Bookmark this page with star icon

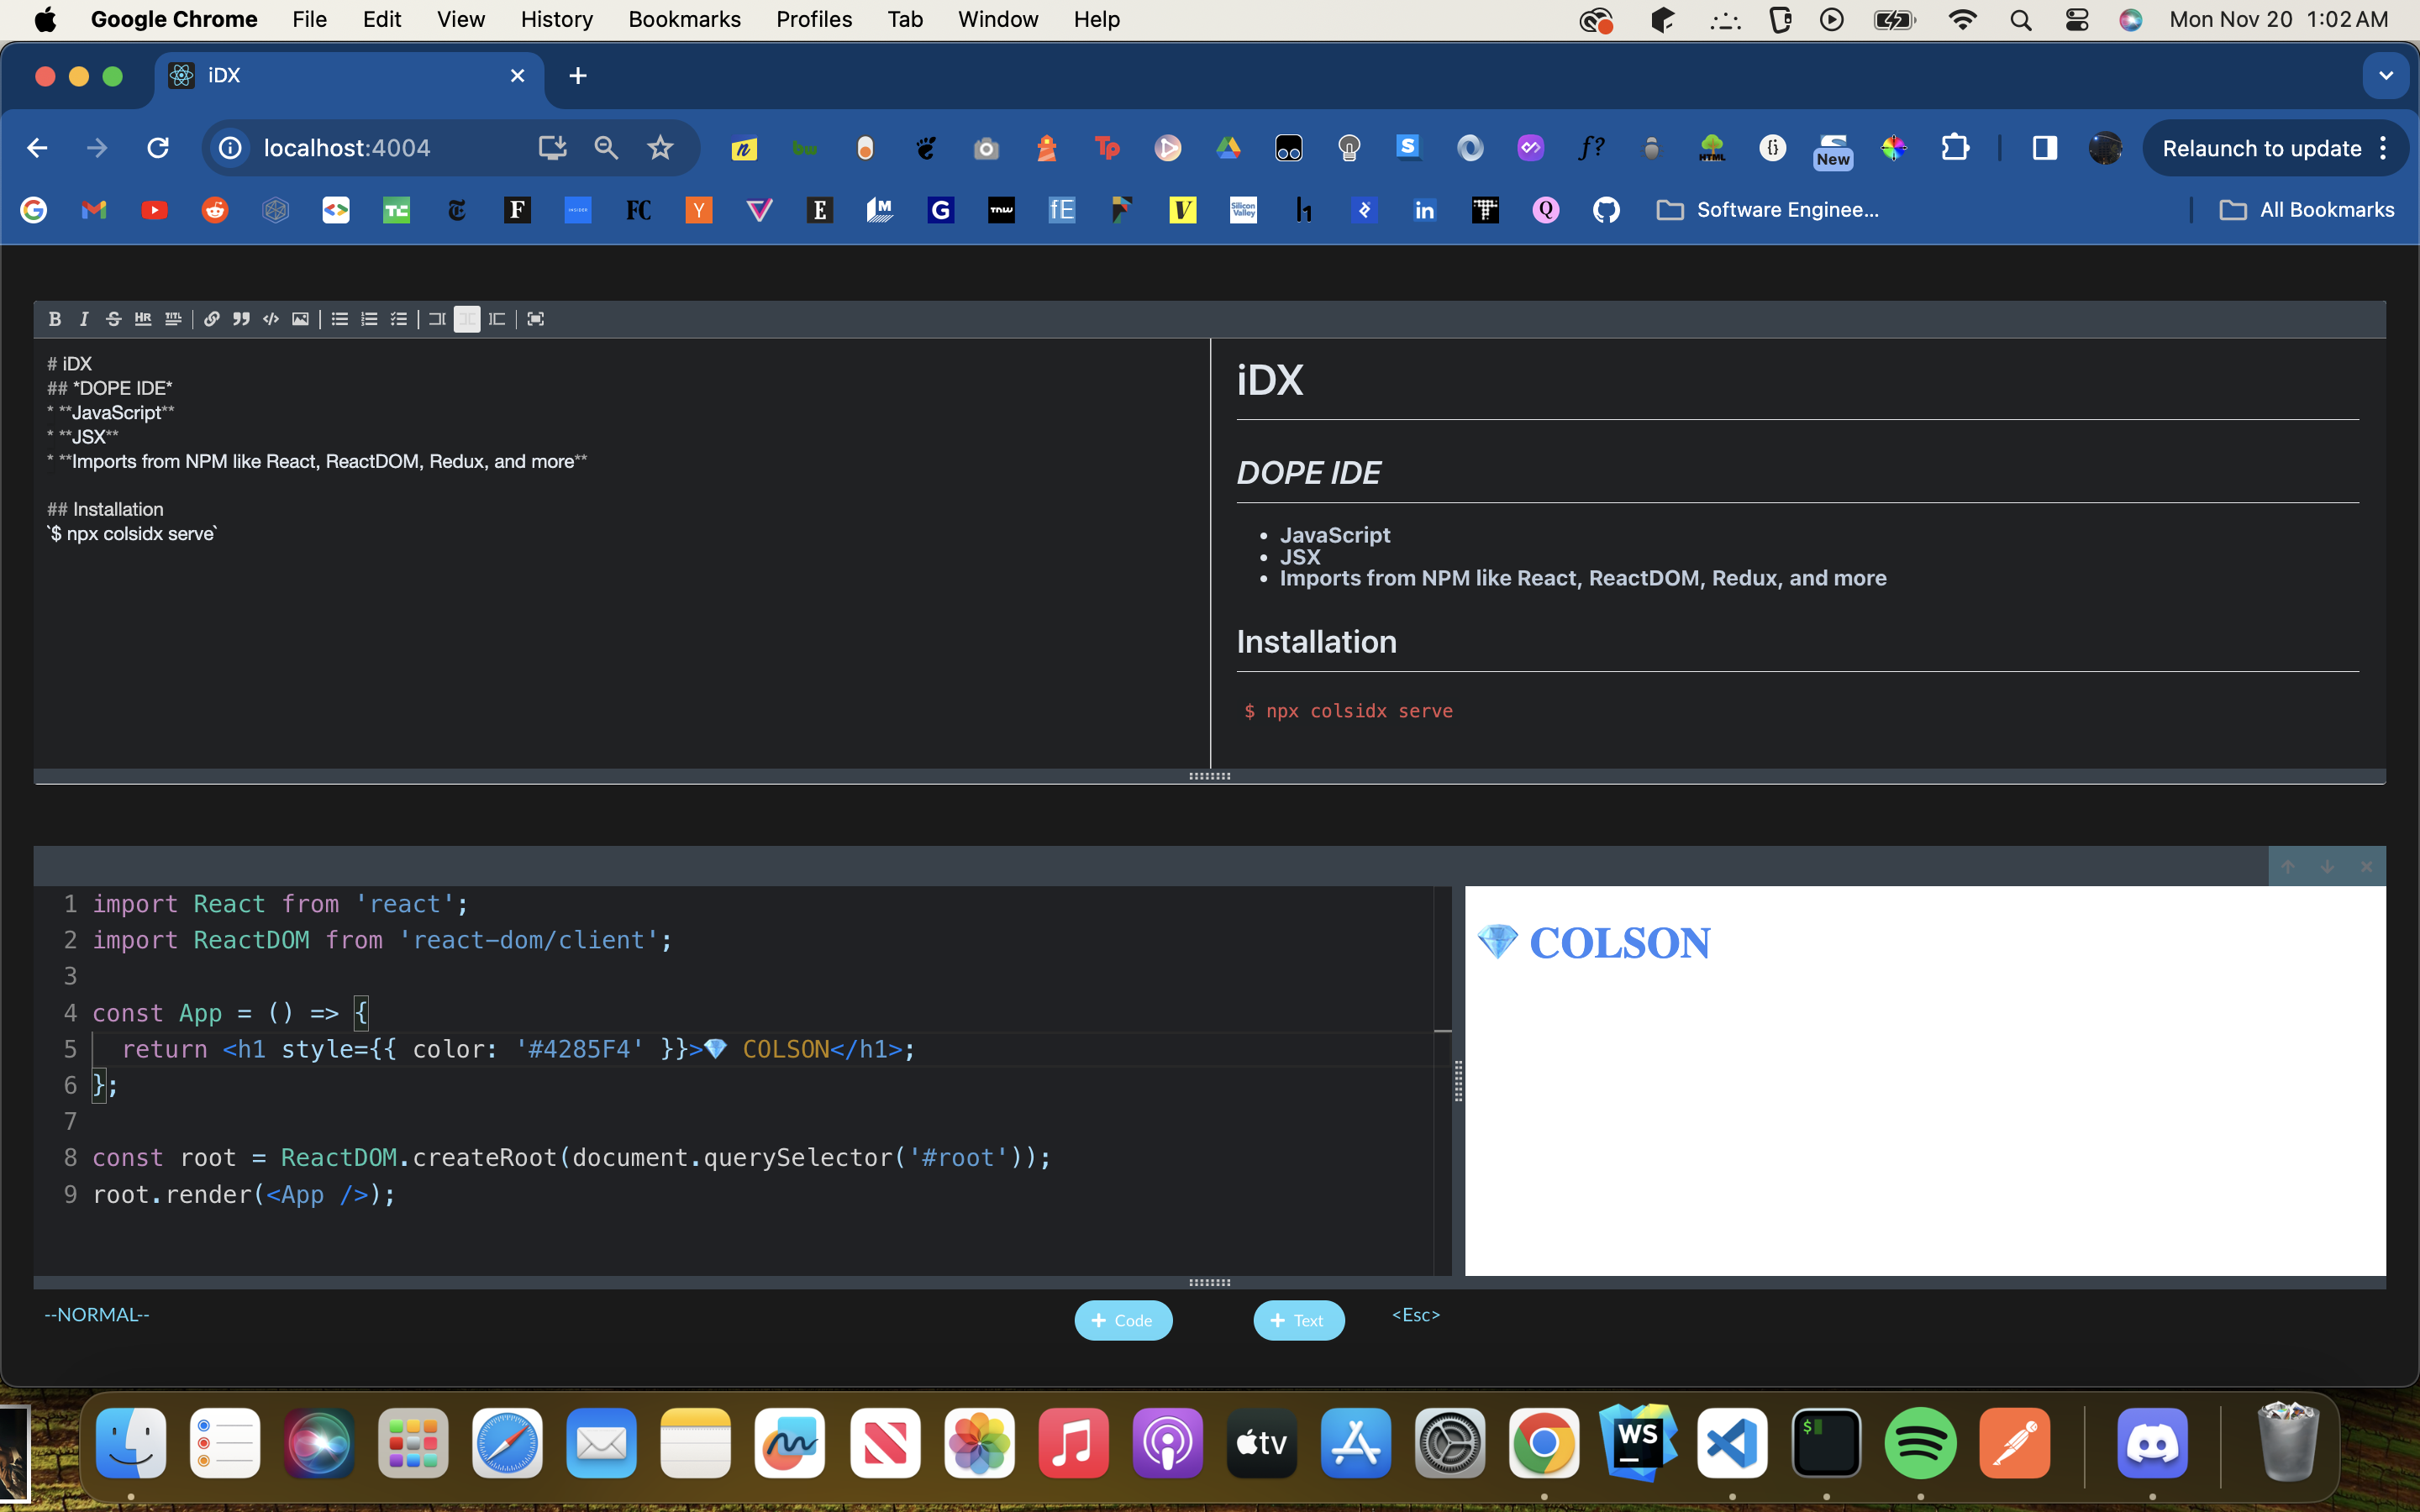tap(660, 148)
